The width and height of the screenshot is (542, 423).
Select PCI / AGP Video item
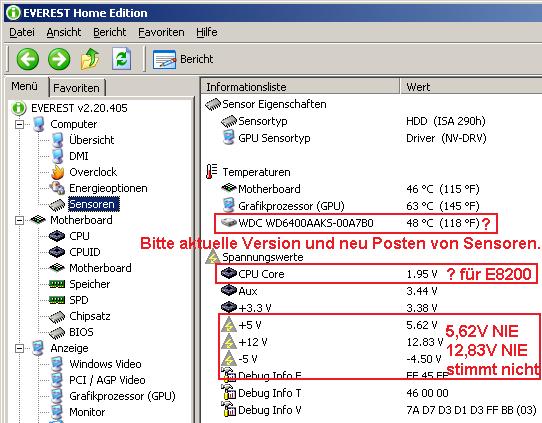point(107,380)
